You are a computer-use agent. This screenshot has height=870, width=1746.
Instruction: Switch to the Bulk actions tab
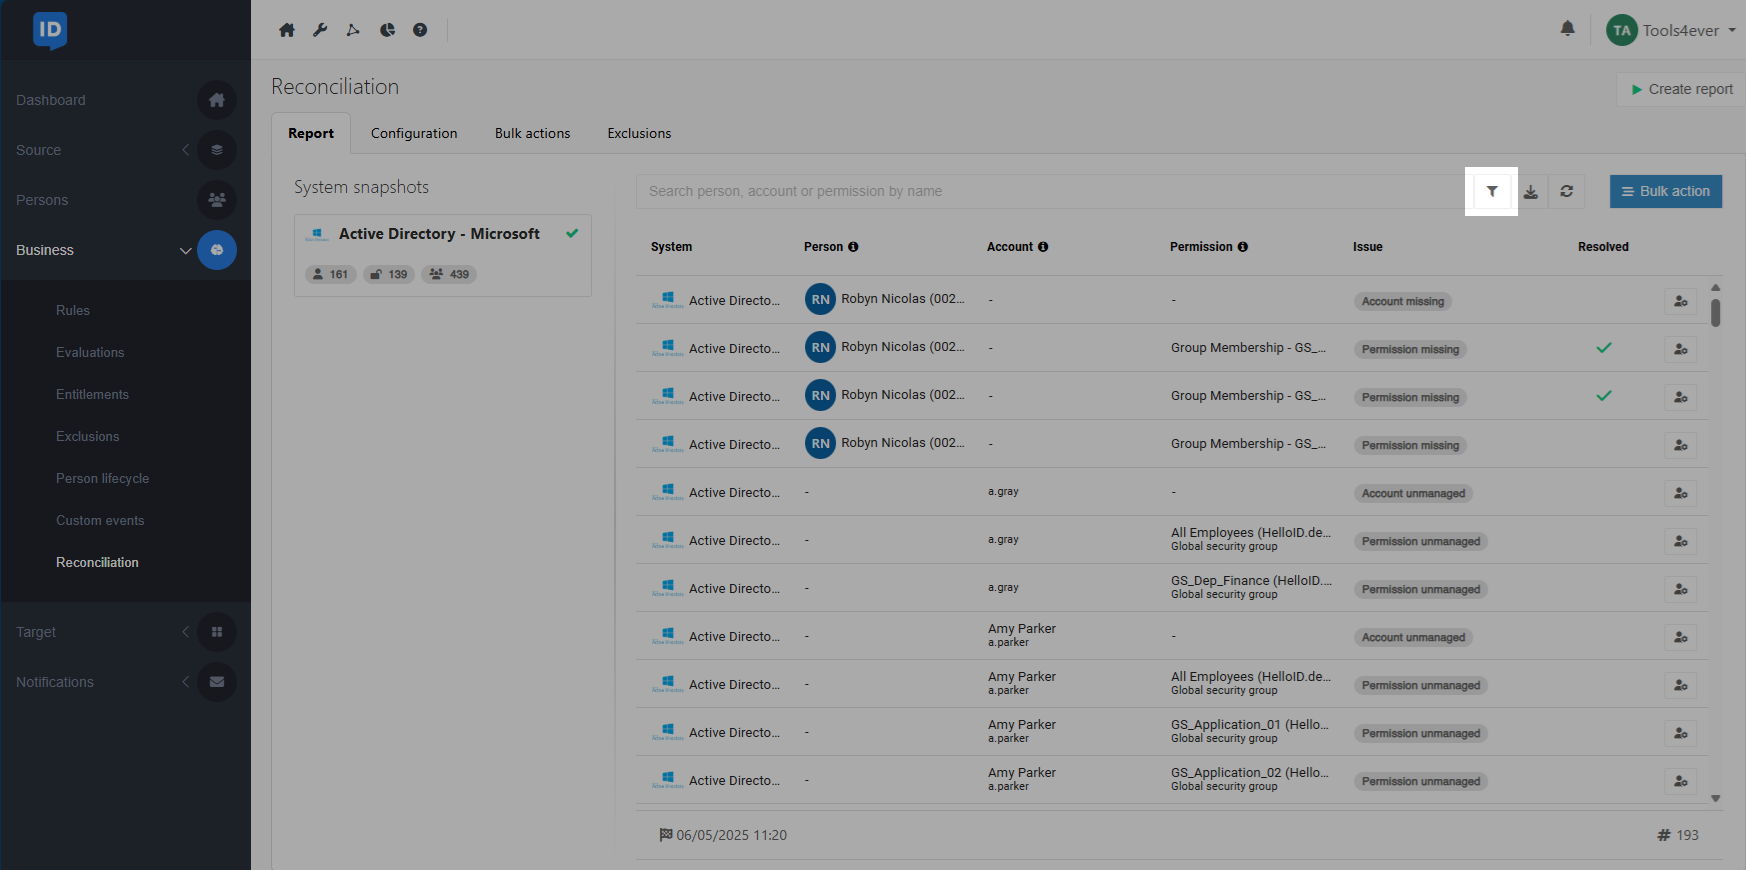click(532, 133)
